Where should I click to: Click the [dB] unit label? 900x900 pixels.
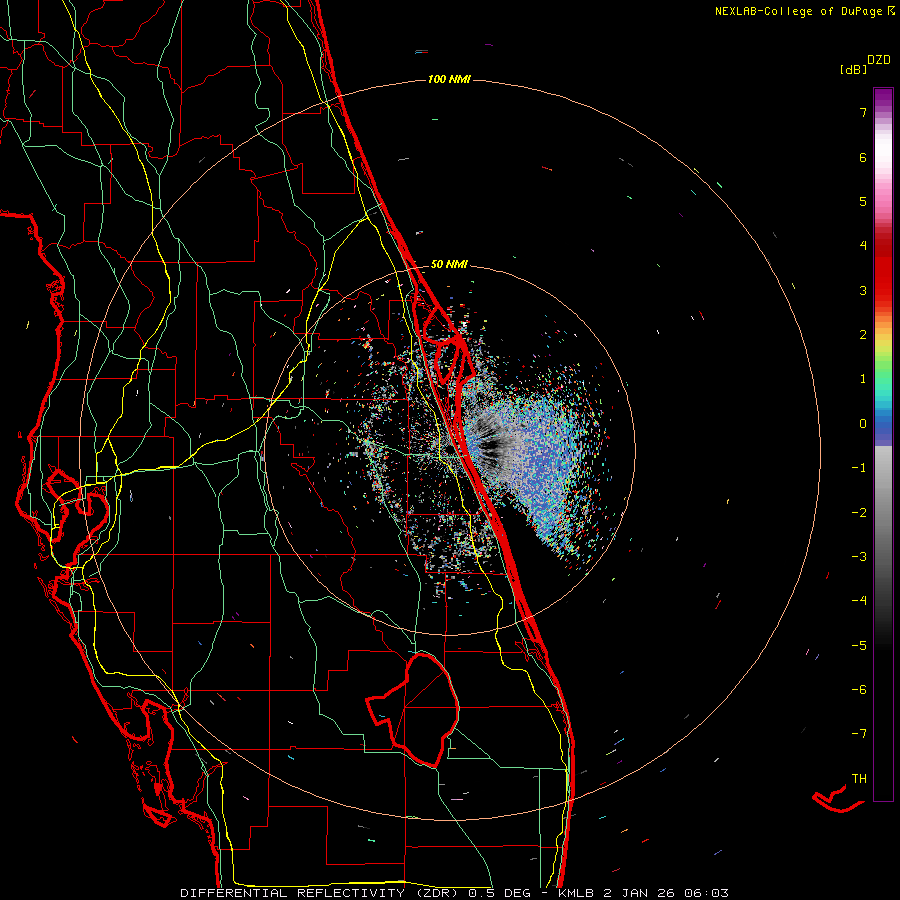click(x=853, y=69)
